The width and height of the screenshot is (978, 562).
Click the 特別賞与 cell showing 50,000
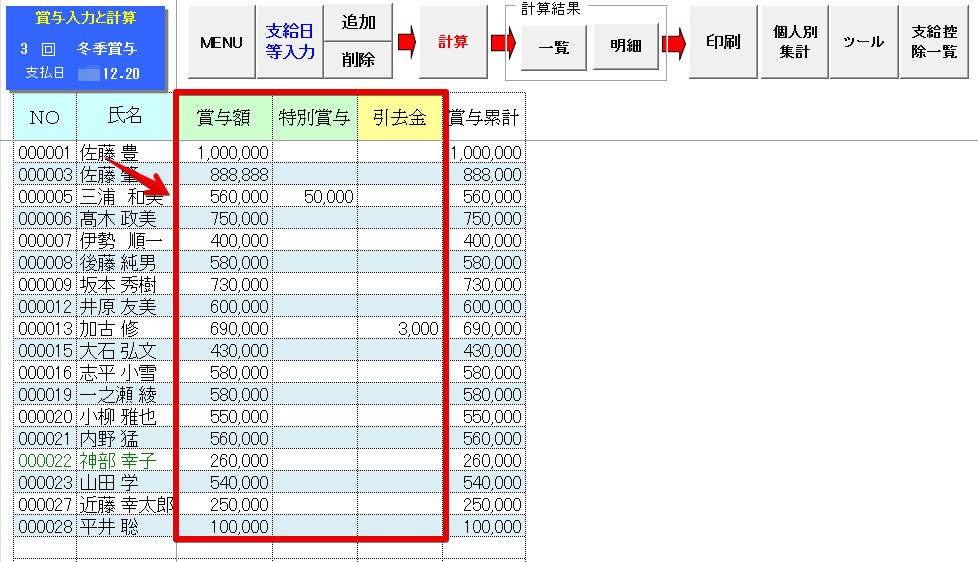tap(315, 197)
